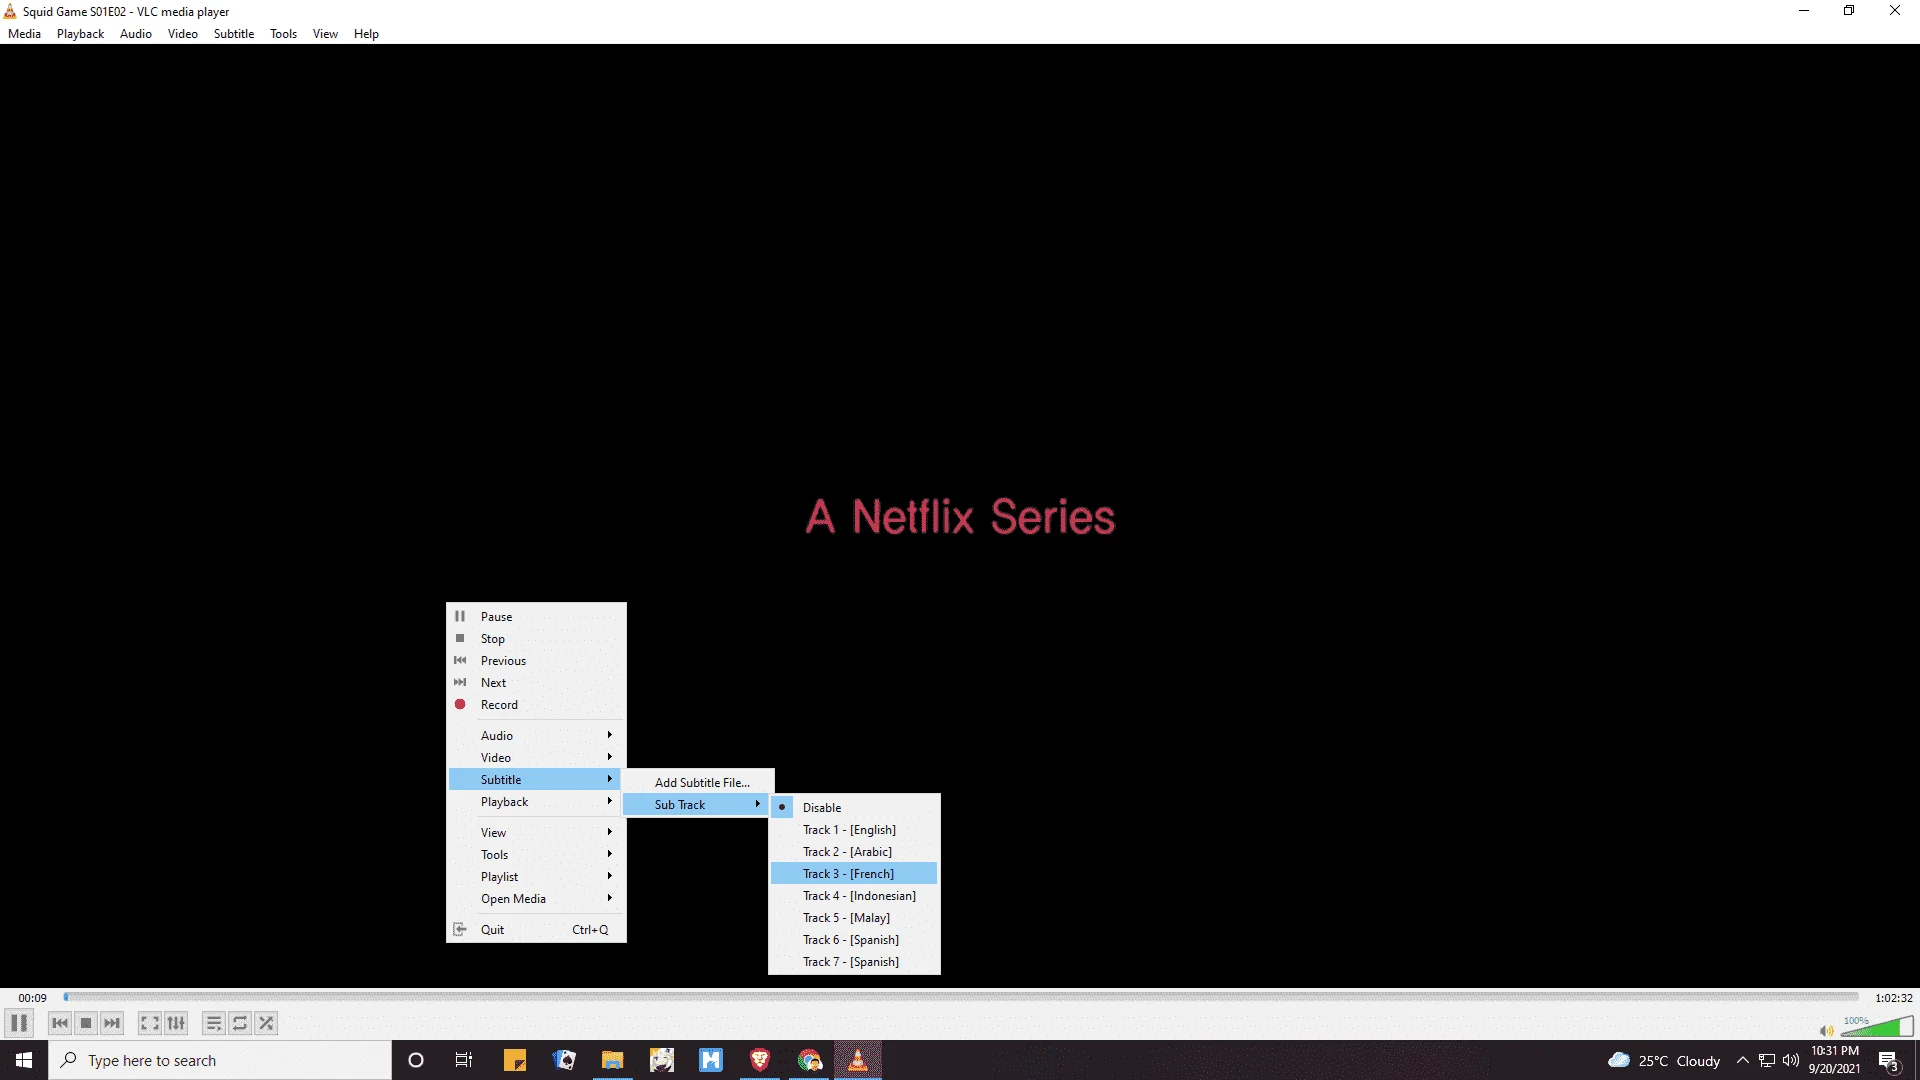Click the 00:09 elapsed time label
The width and height of the screenshot is (1920, 1080).
tap(32, 998)
